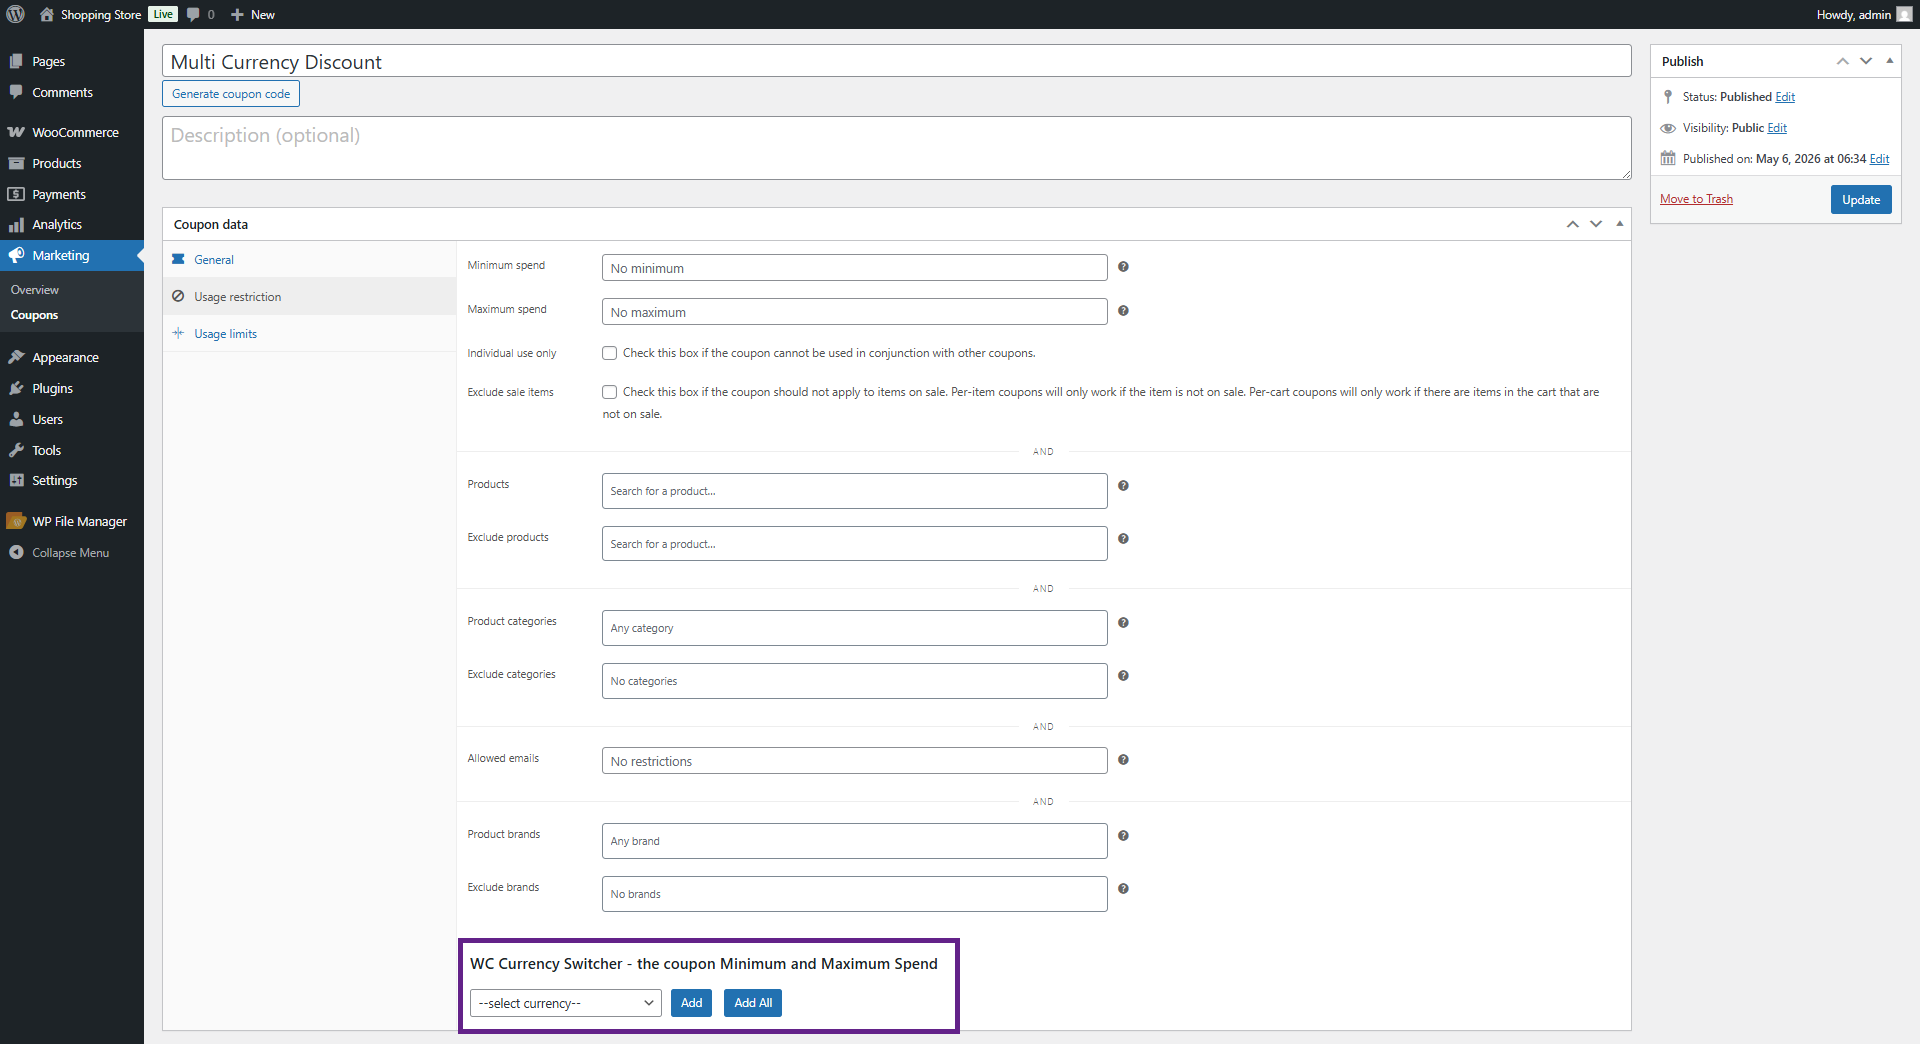Viewport: 1920px width, 1044px height.
Task: Edit the Visibility setting link
Action: [1777, 128]
